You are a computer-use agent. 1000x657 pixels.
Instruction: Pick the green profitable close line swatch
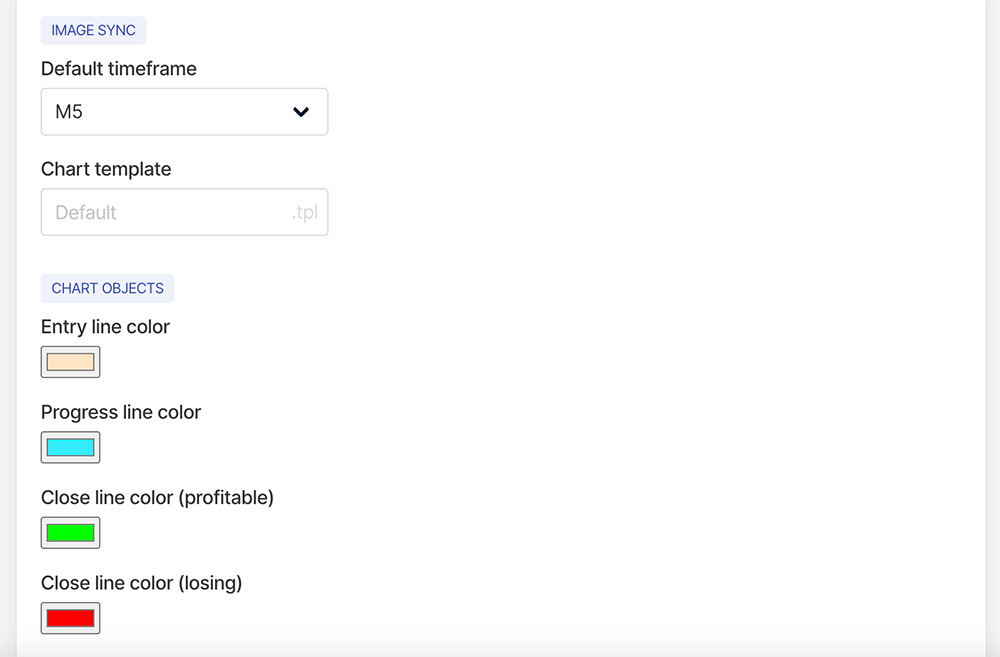click(70, 533)
